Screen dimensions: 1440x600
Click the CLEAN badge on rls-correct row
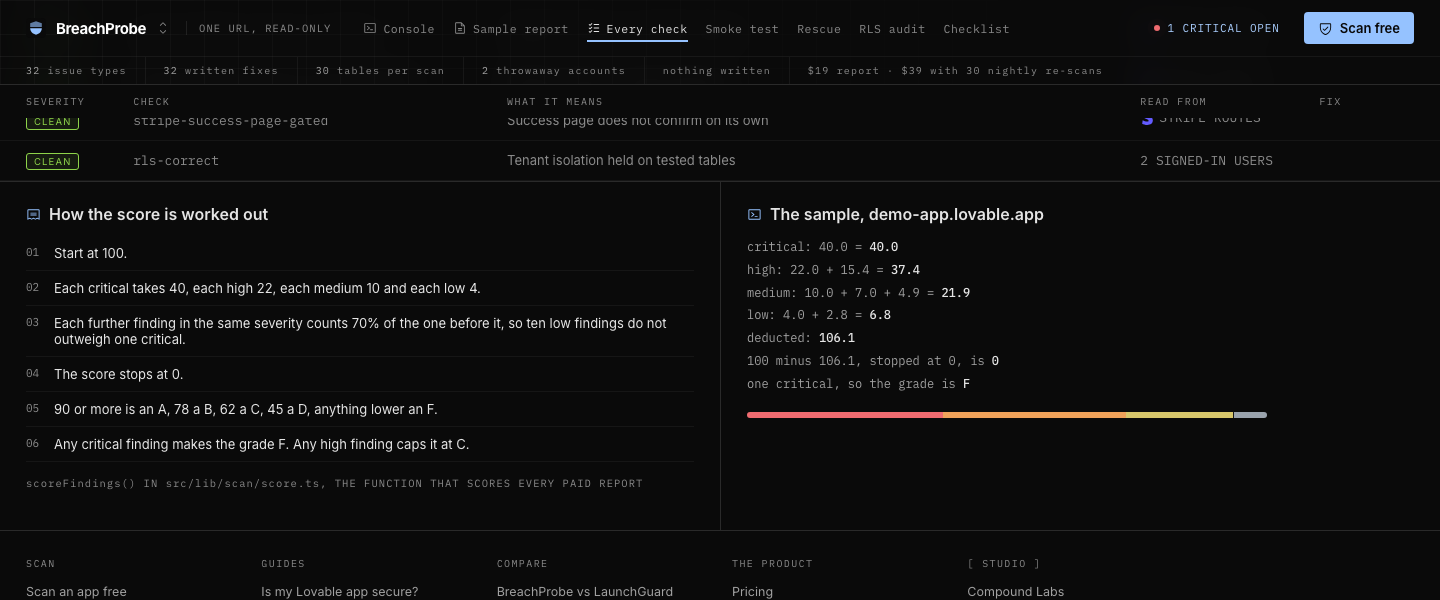pos(52,161)
